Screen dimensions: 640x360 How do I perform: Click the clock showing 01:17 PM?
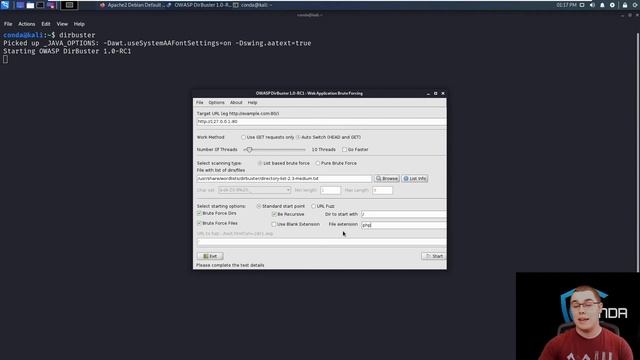[x=567, y=5]
